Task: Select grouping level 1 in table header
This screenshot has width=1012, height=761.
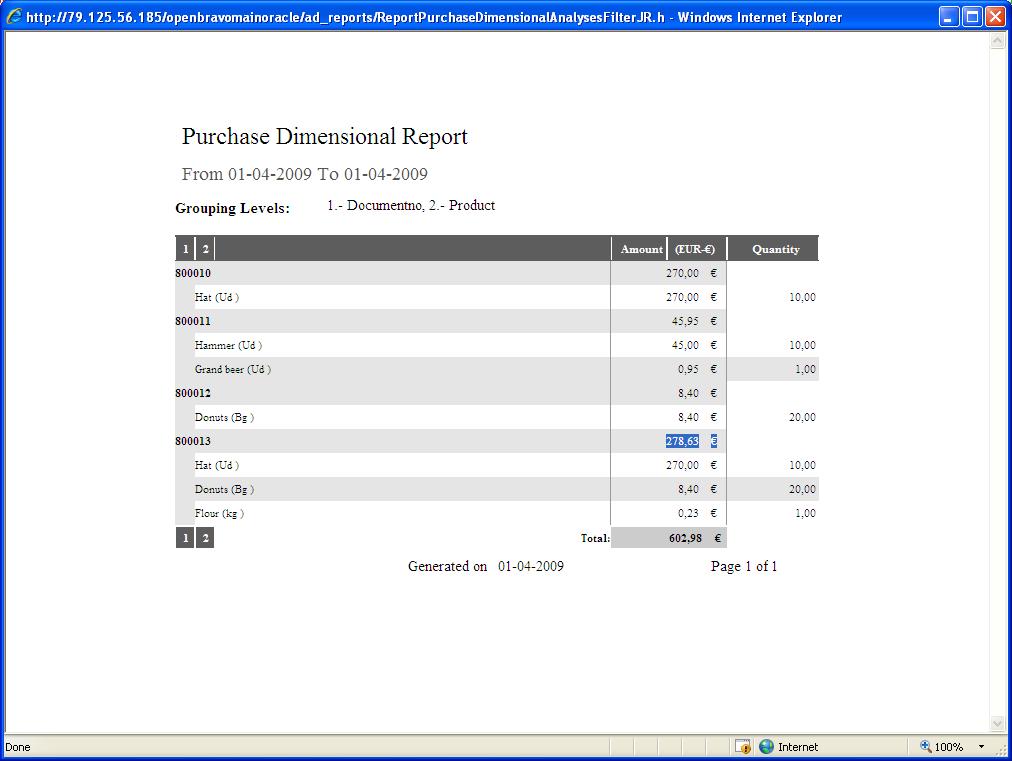Action: click(185, 249)
